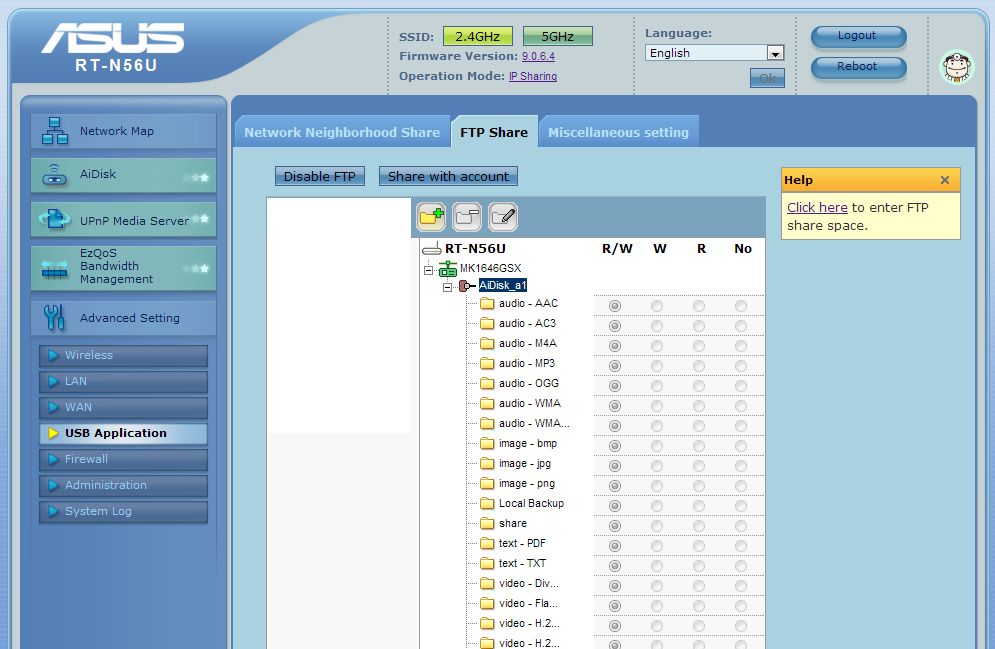Viewport: 995px width, 649px height.
Task: Open Network Map from sidebar icon
Action: [x=54, y=131]
